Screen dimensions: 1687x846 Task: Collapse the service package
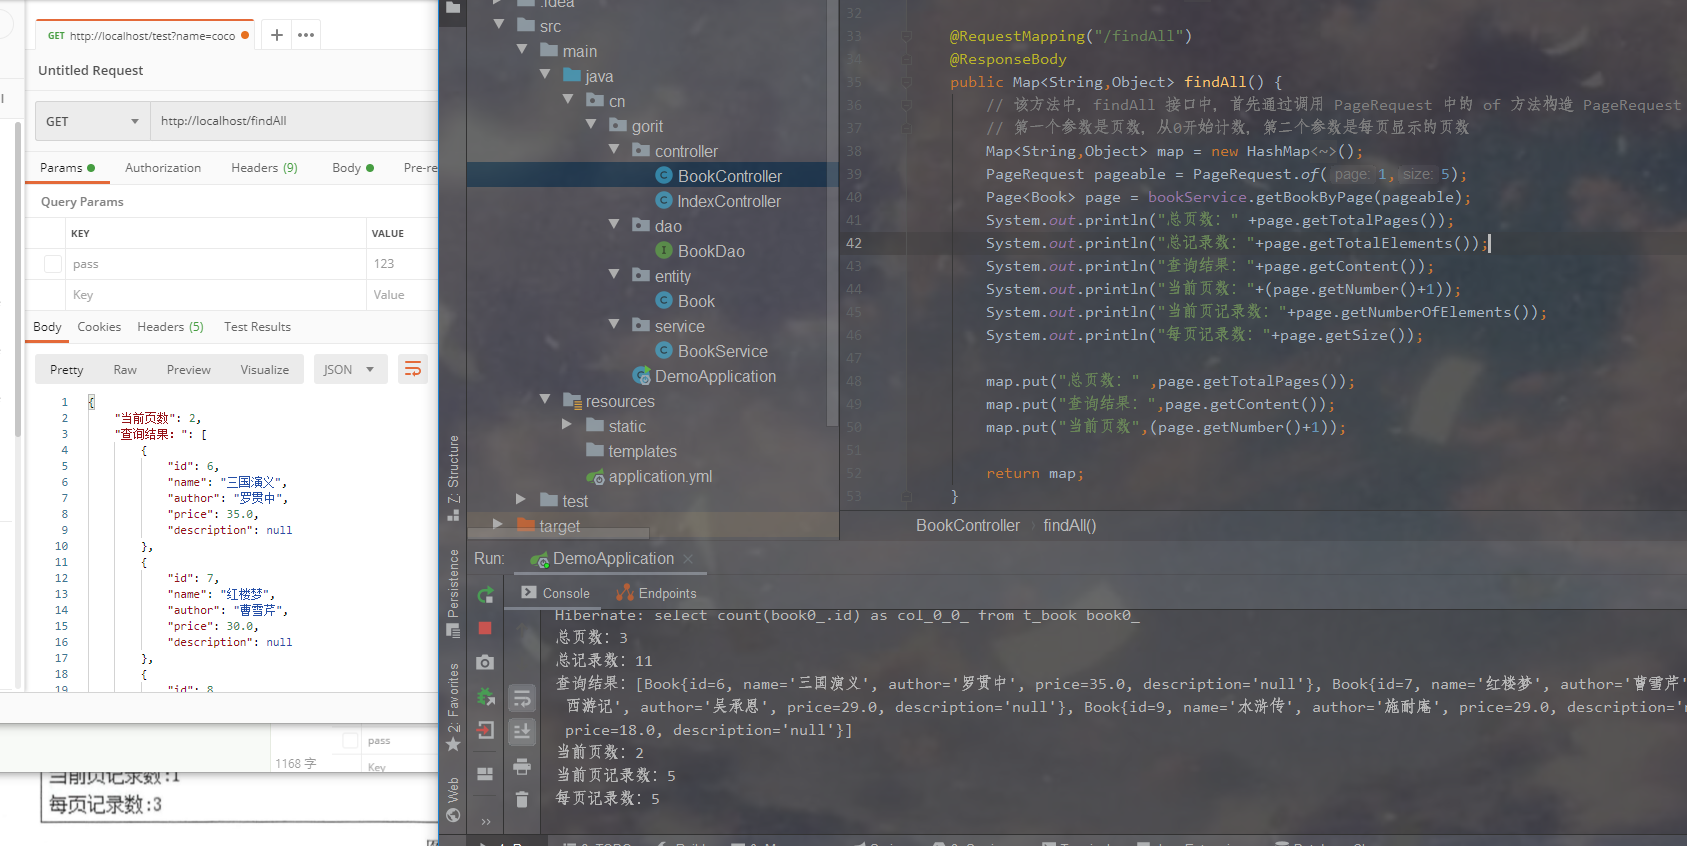pyautogui.click(x=614, y=324)
